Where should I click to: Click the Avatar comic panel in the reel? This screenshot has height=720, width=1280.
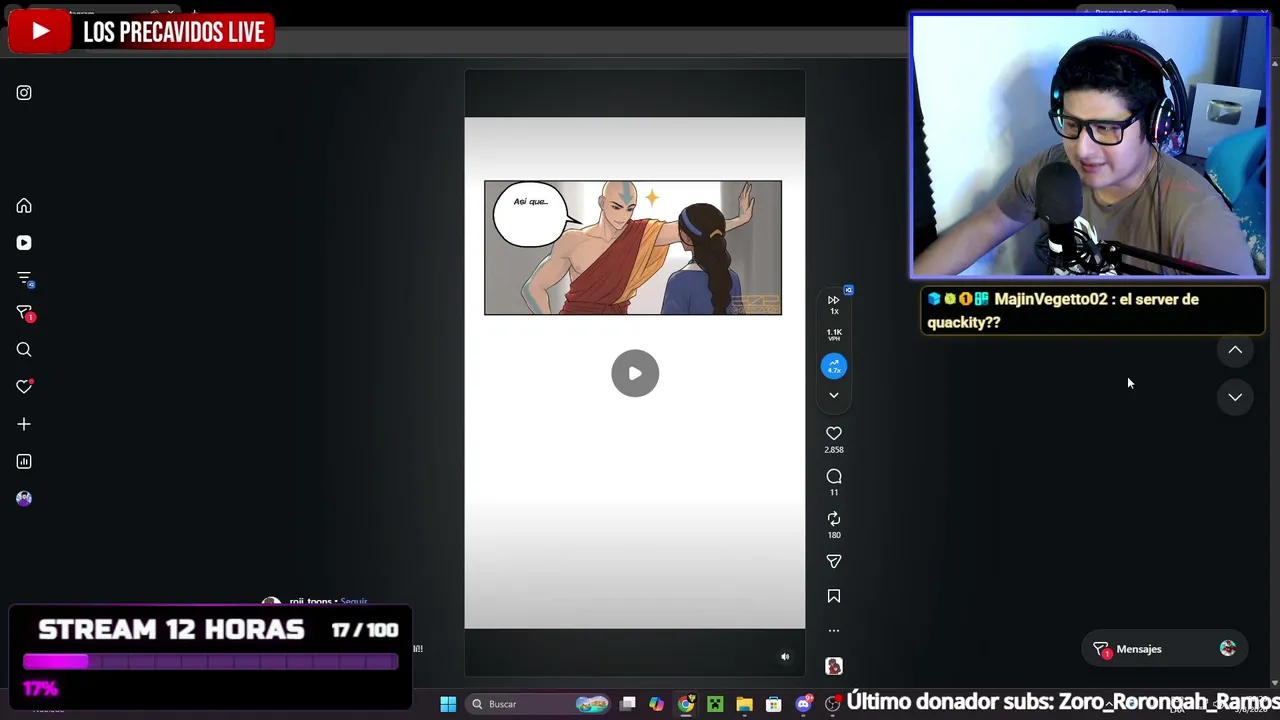633,248
